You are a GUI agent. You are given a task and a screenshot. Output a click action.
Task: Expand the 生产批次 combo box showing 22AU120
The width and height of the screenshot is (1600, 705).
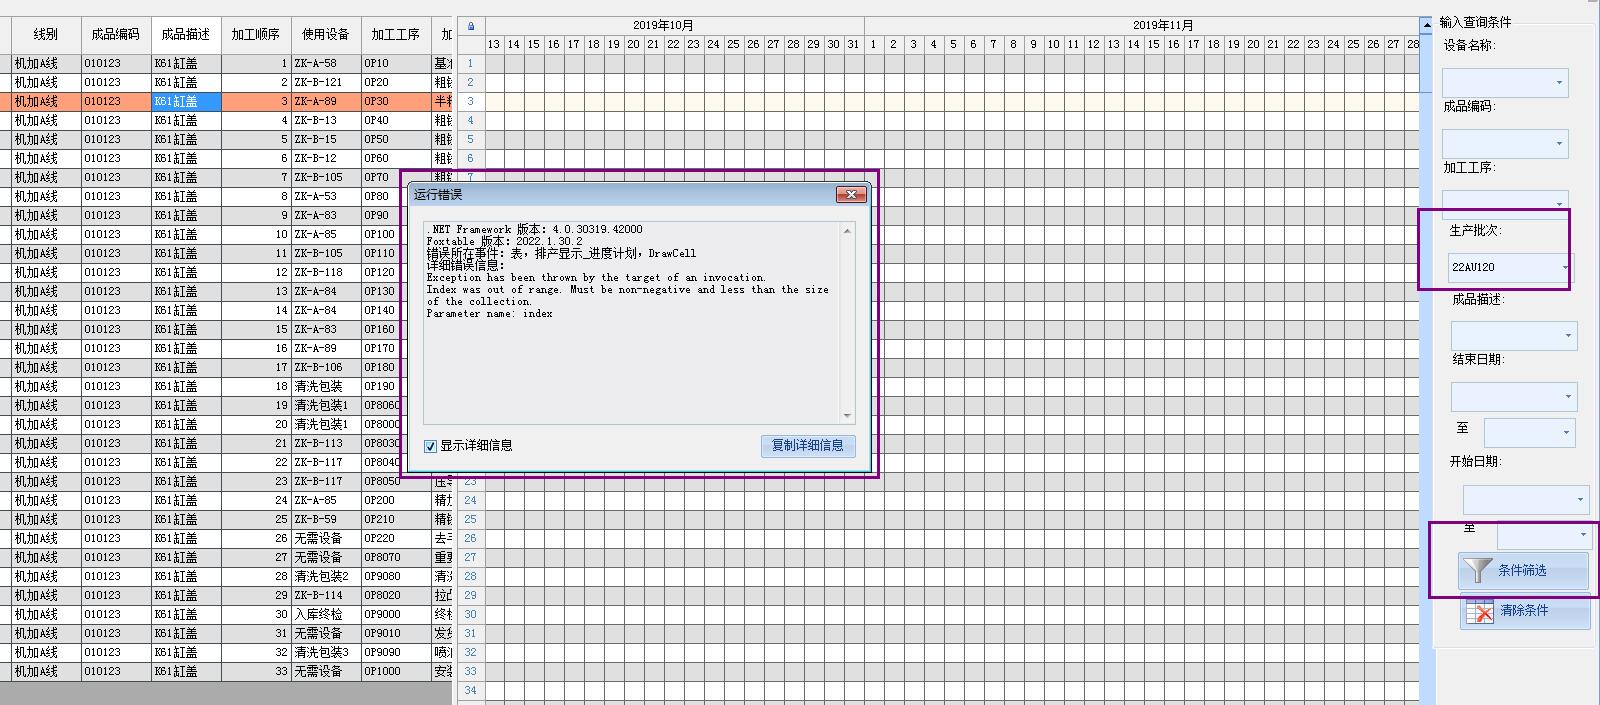point(1564,268)
